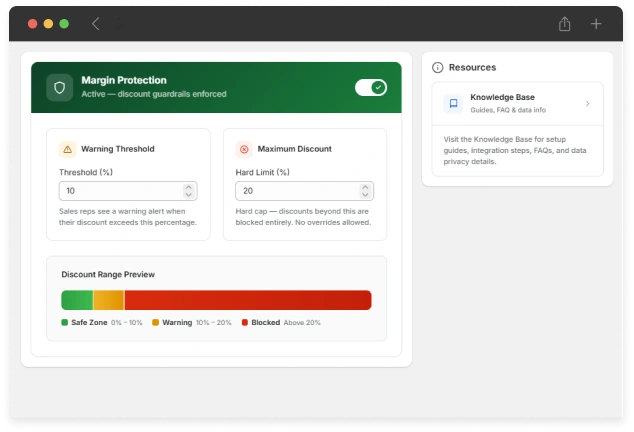Screen dimensions: 634x432
Task: Click the 'Warning Threshold' card title
Action: click(x=118, y=149)
